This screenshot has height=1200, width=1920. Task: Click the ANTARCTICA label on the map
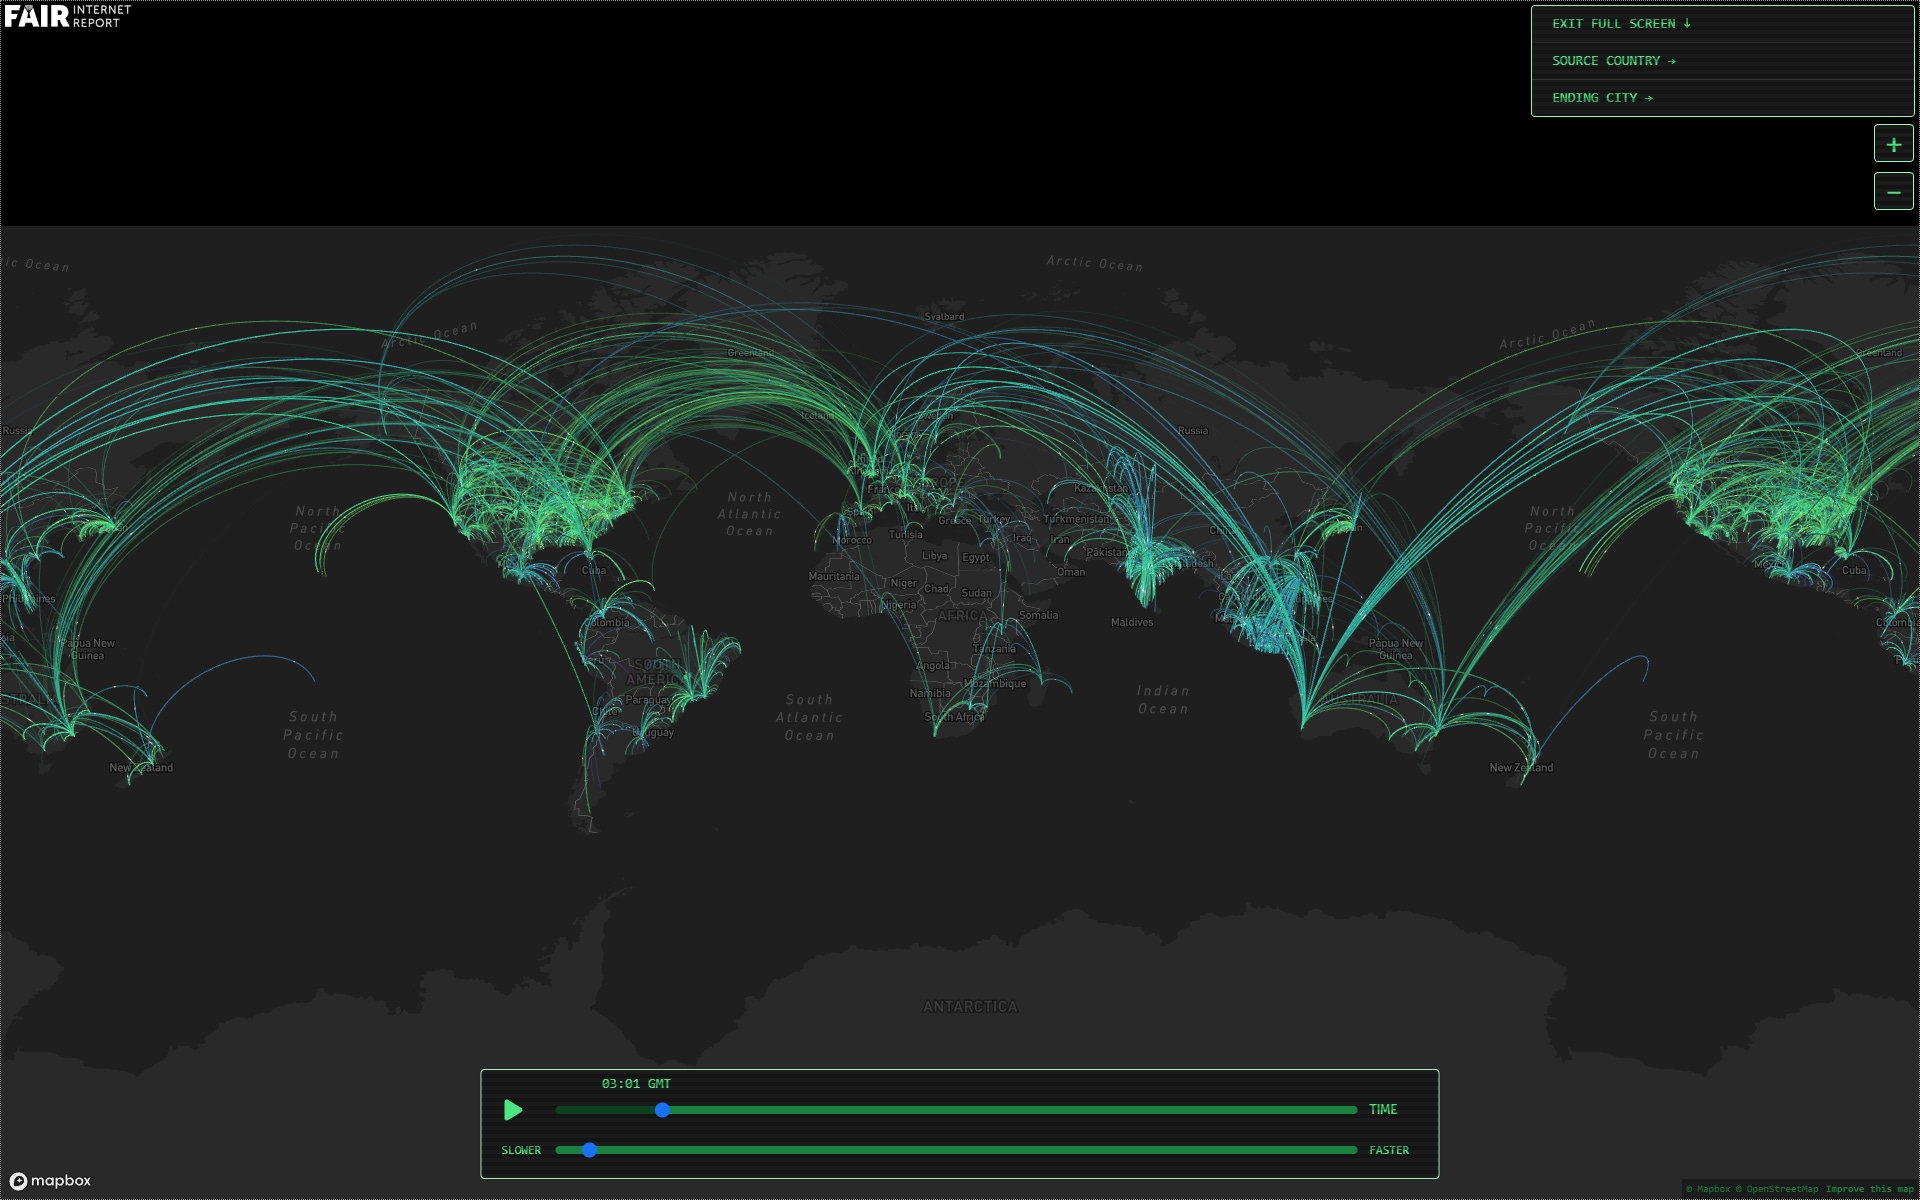[970, 1007]
